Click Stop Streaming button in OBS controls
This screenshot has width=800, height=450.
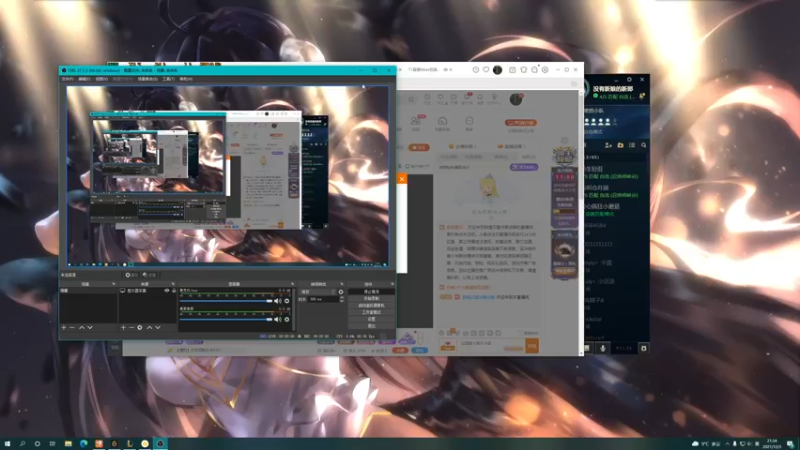point(371,291)
